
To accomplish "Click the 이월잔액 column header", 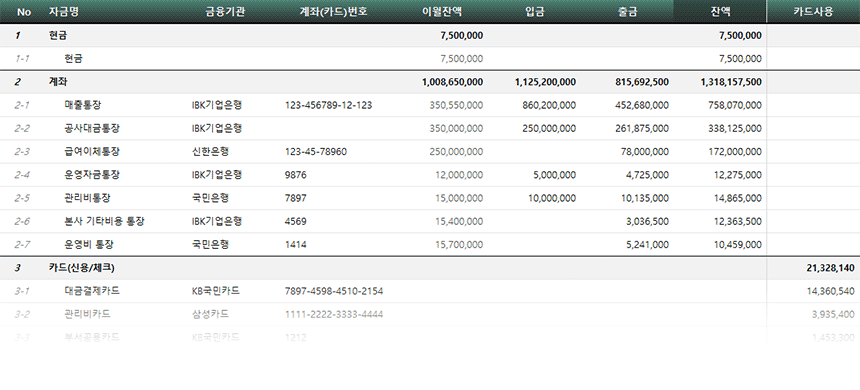I will (x=442, y=12).
